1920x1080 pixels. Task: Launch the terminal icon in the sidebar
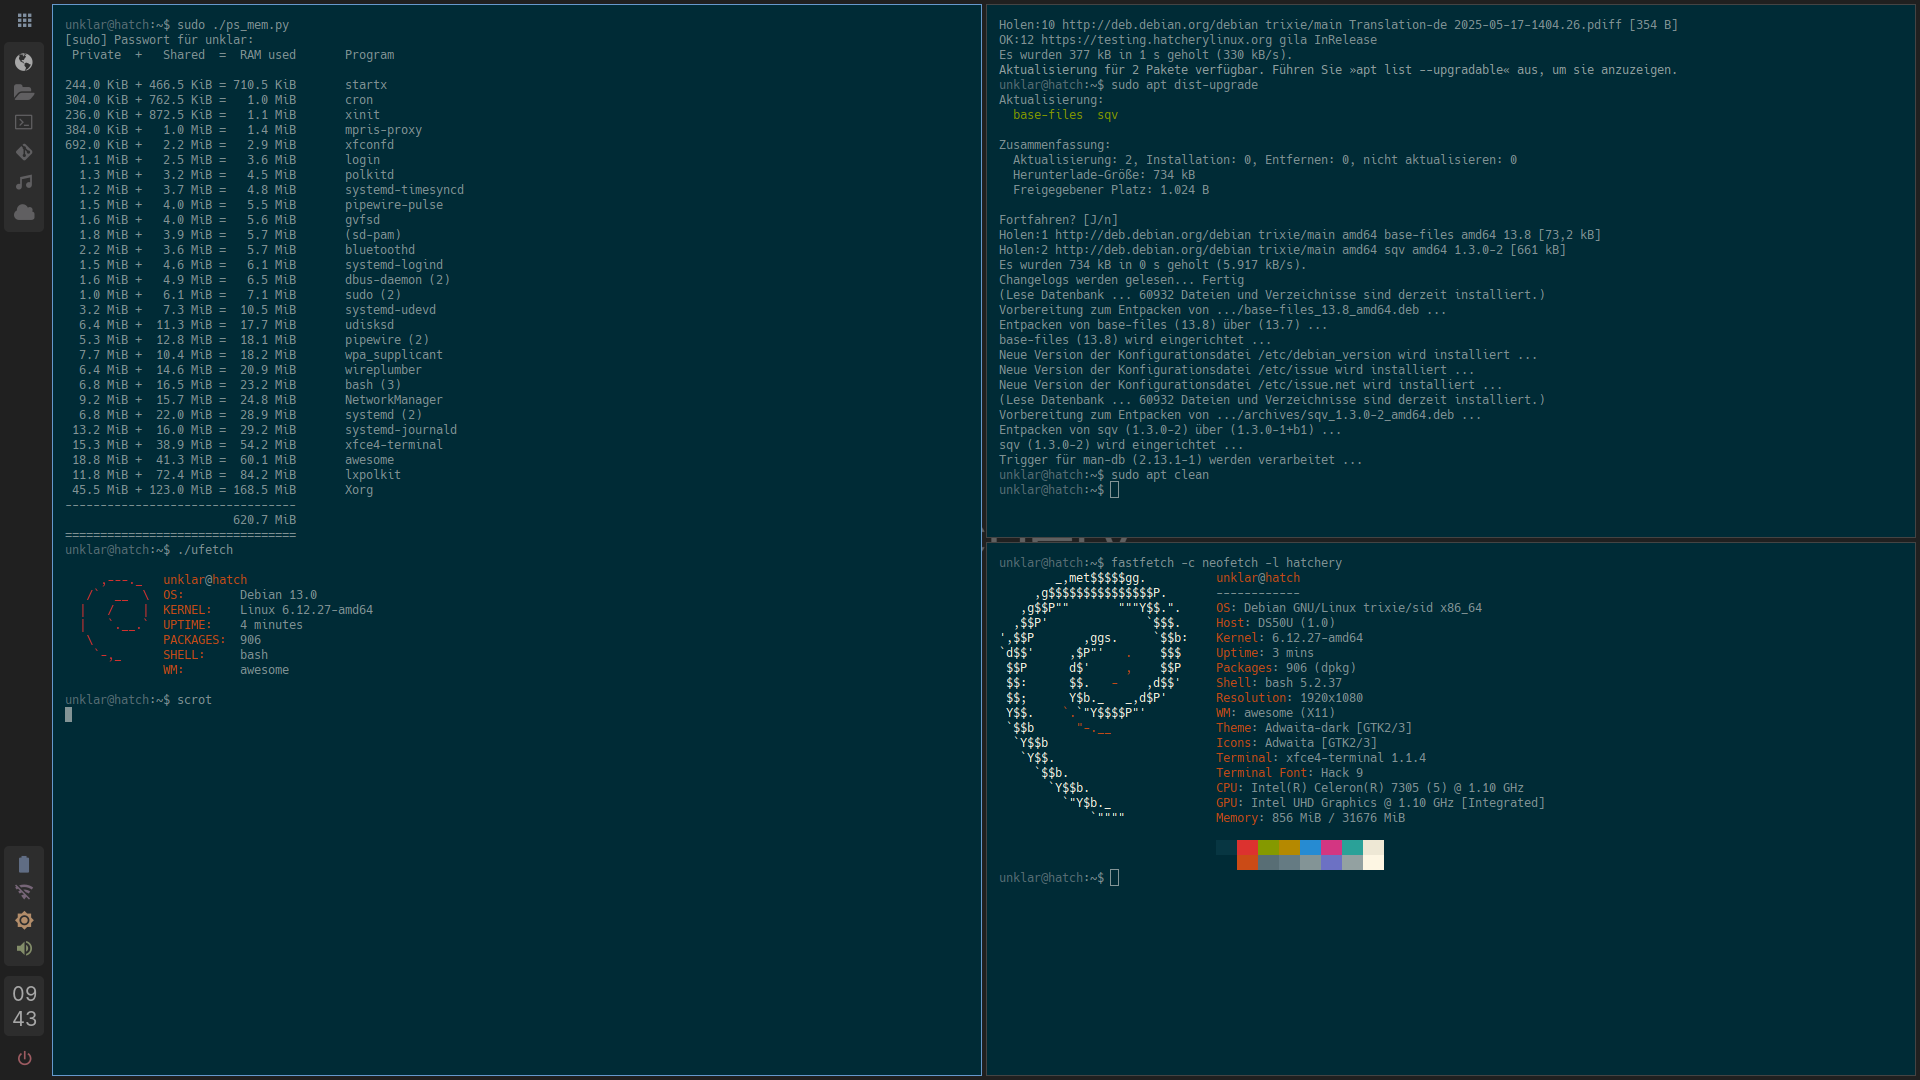click(24, 122)
